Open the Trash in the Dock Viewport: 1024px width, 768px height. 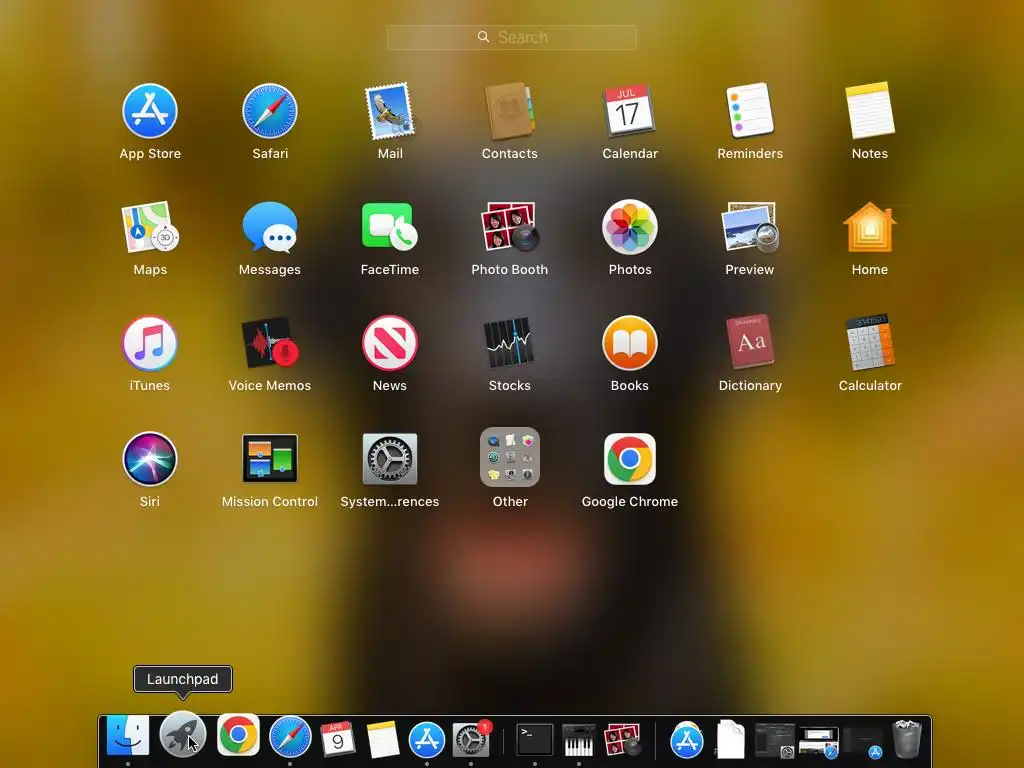(907, 739)
